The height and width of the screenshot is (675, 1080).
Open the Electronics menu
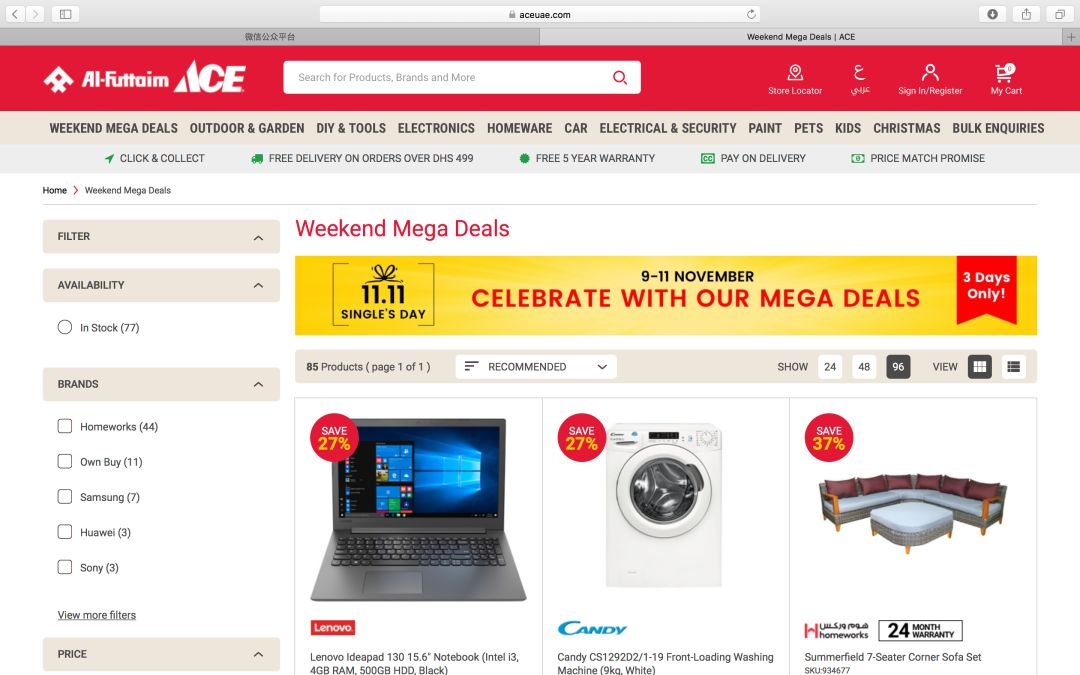[436, 128]
